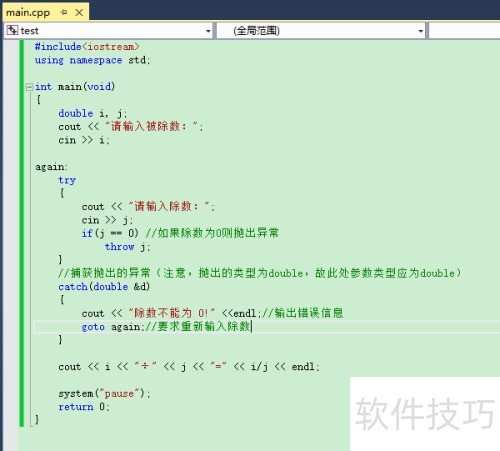Click the 'again:' label line
The height and width of the screenshot is (451, 500).
point(52,167)
